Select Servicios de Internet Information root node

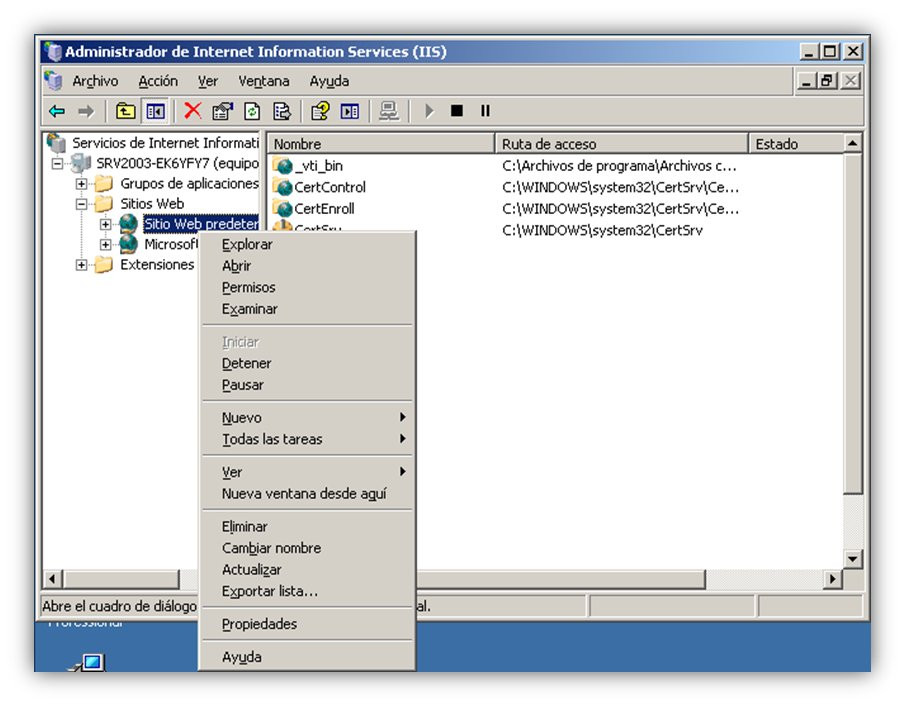click(x=165, y=143)
